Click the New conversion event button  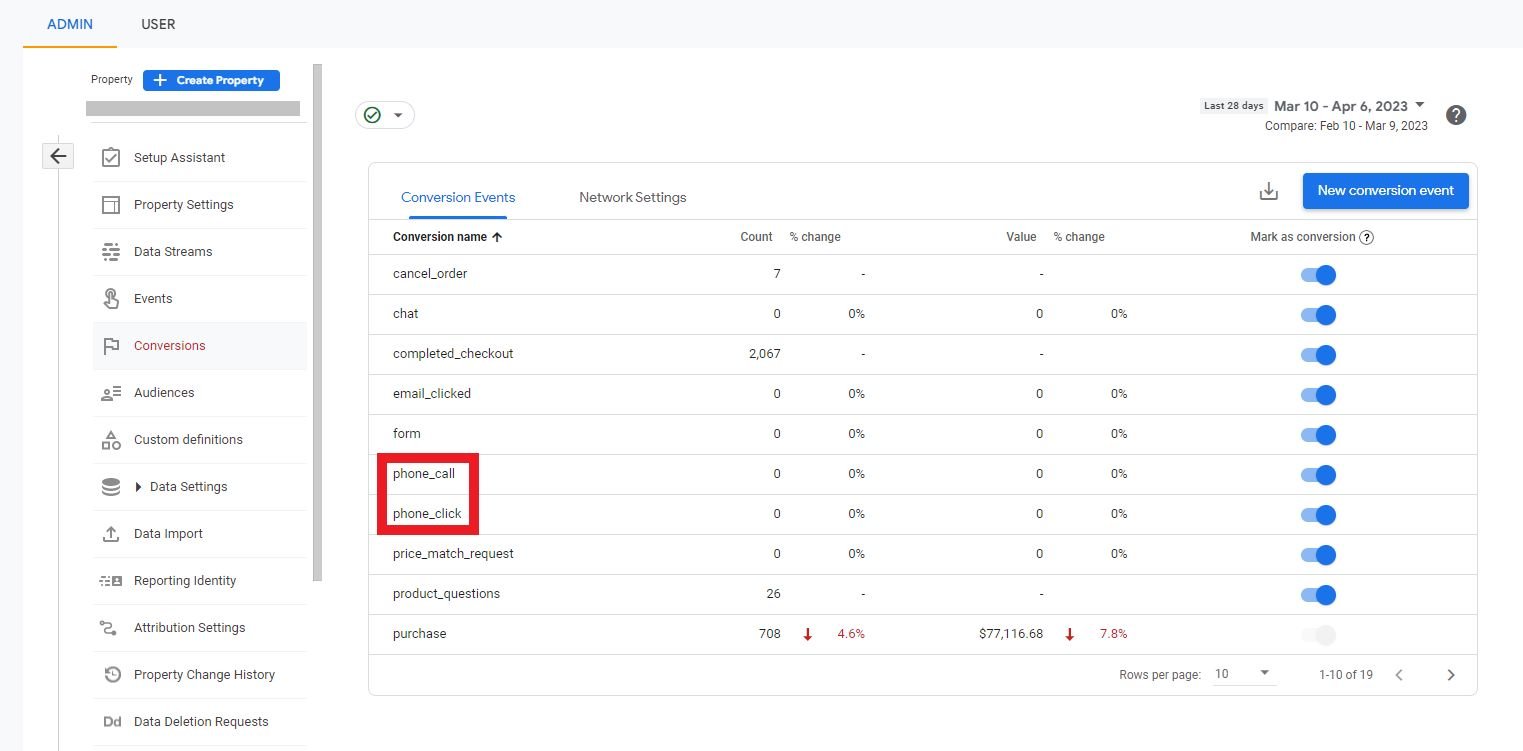pos(1385,191)
